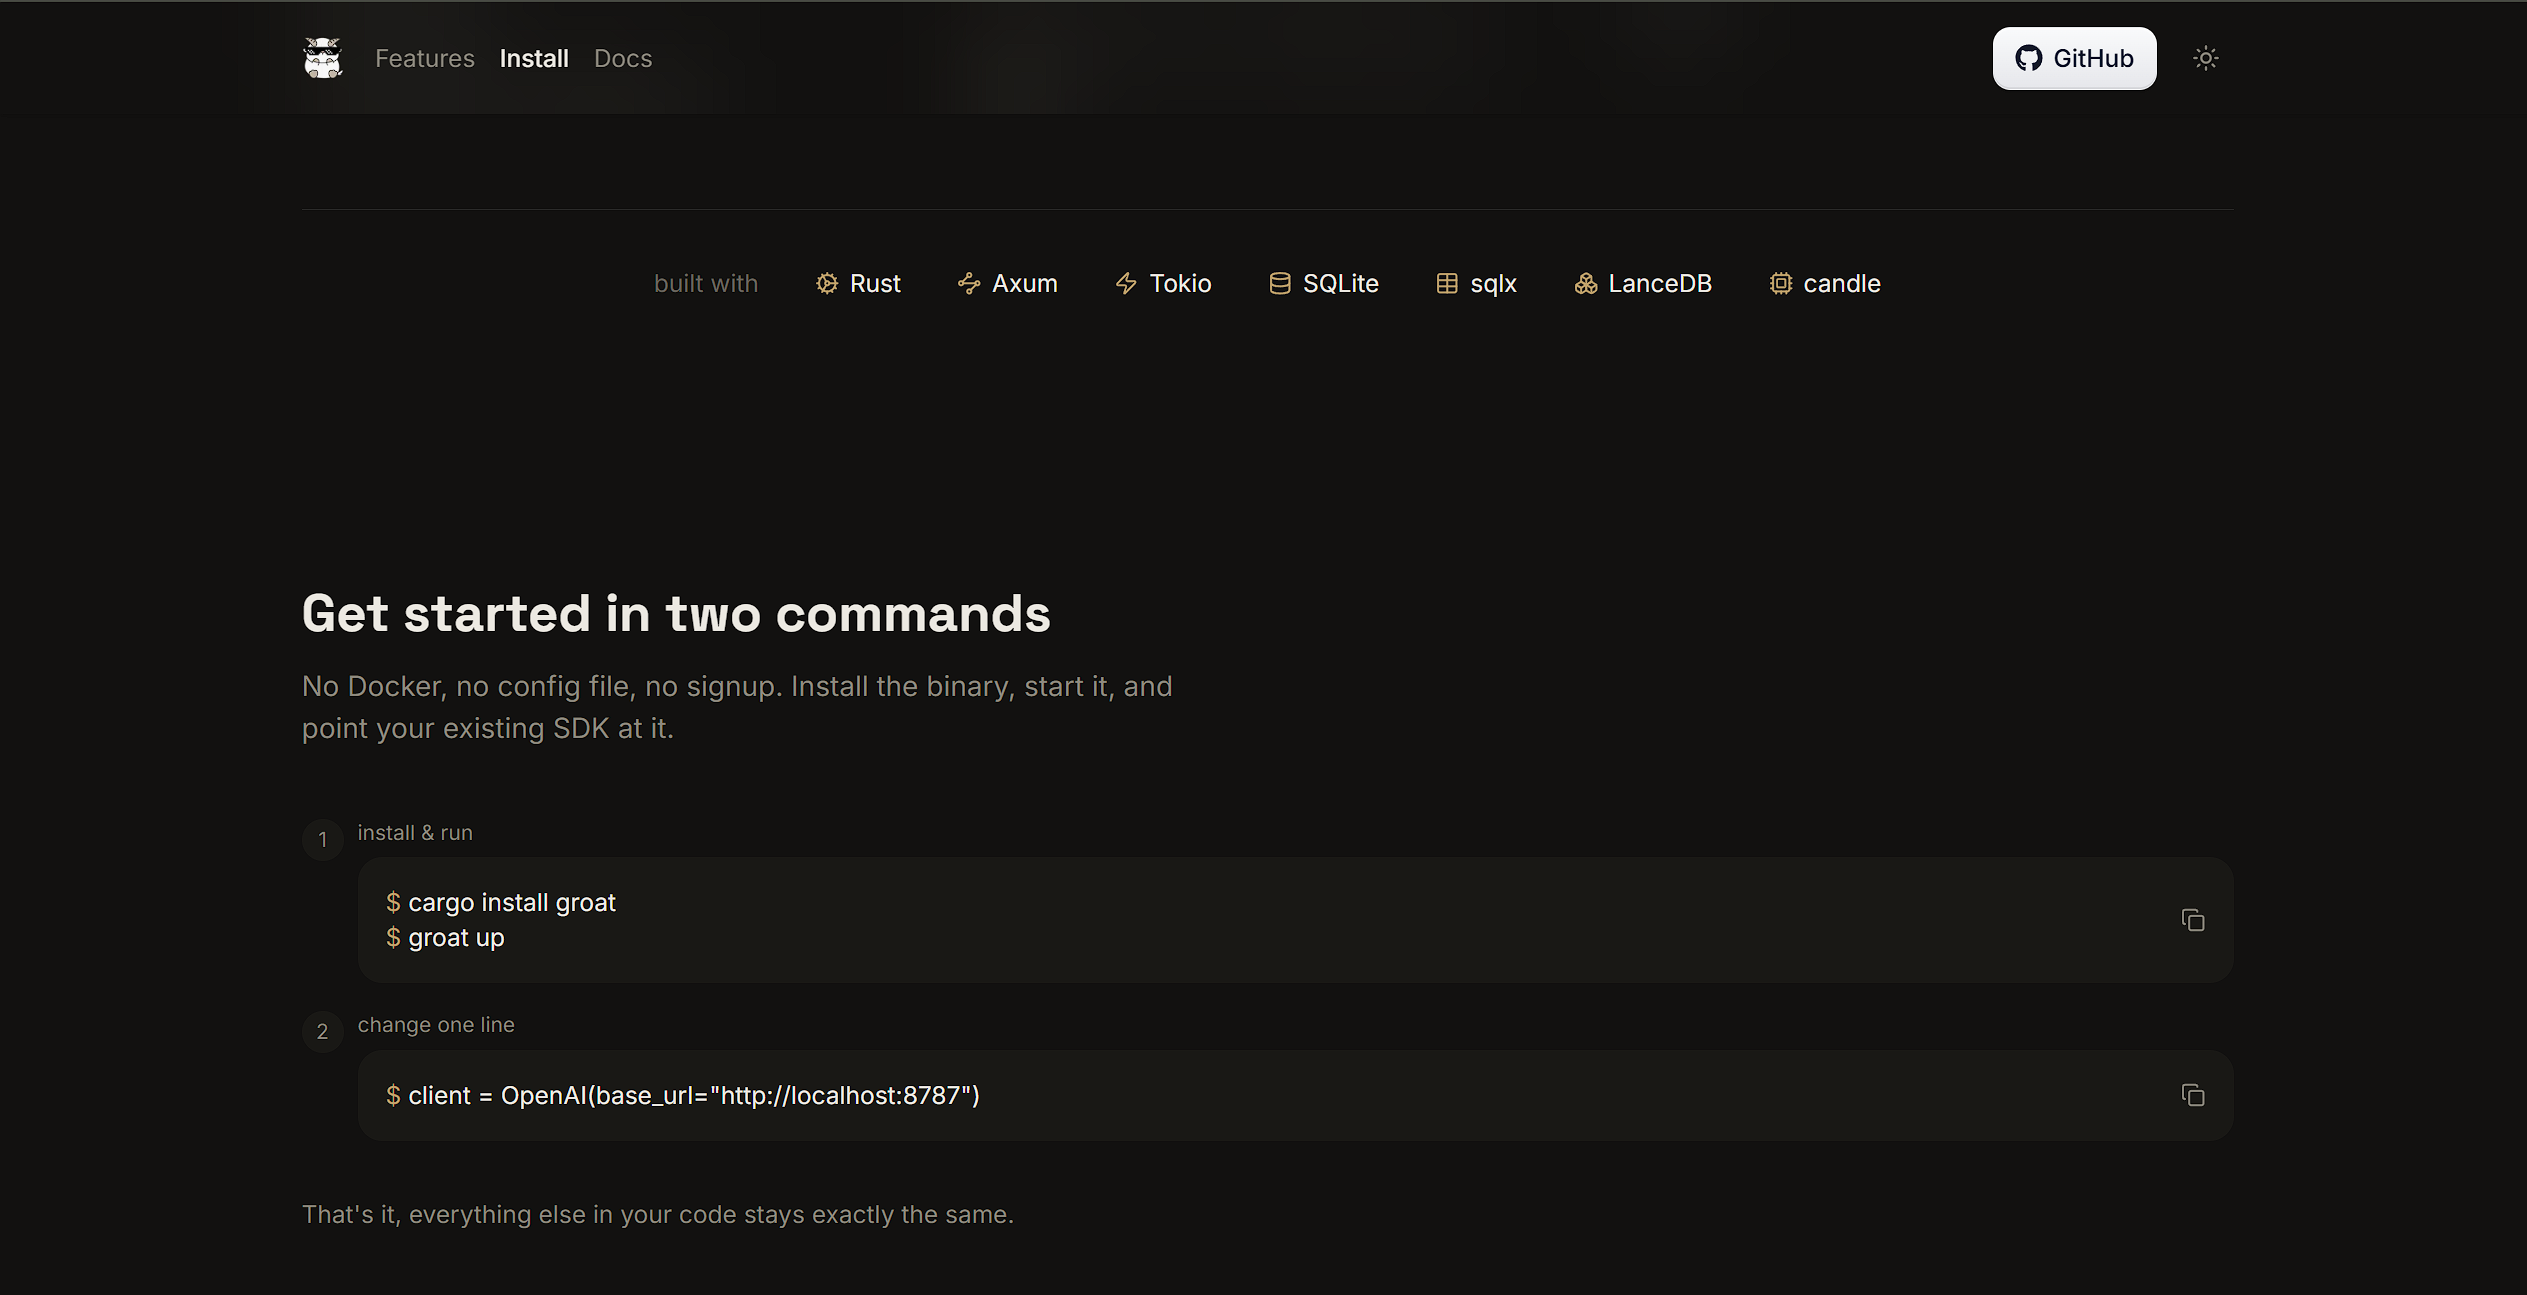Click the Tokio label text
Image resolution: width=2527 pixels, height=1295 pixels.
pos(1181,284)
